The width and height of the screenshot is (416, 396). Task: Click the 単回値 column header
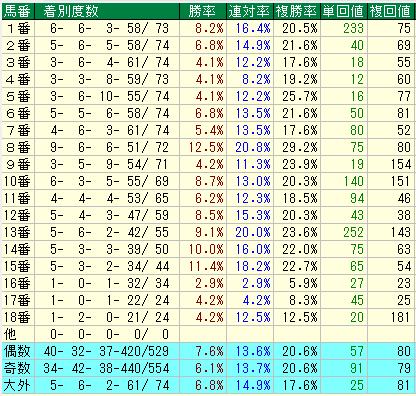[343, 11]
